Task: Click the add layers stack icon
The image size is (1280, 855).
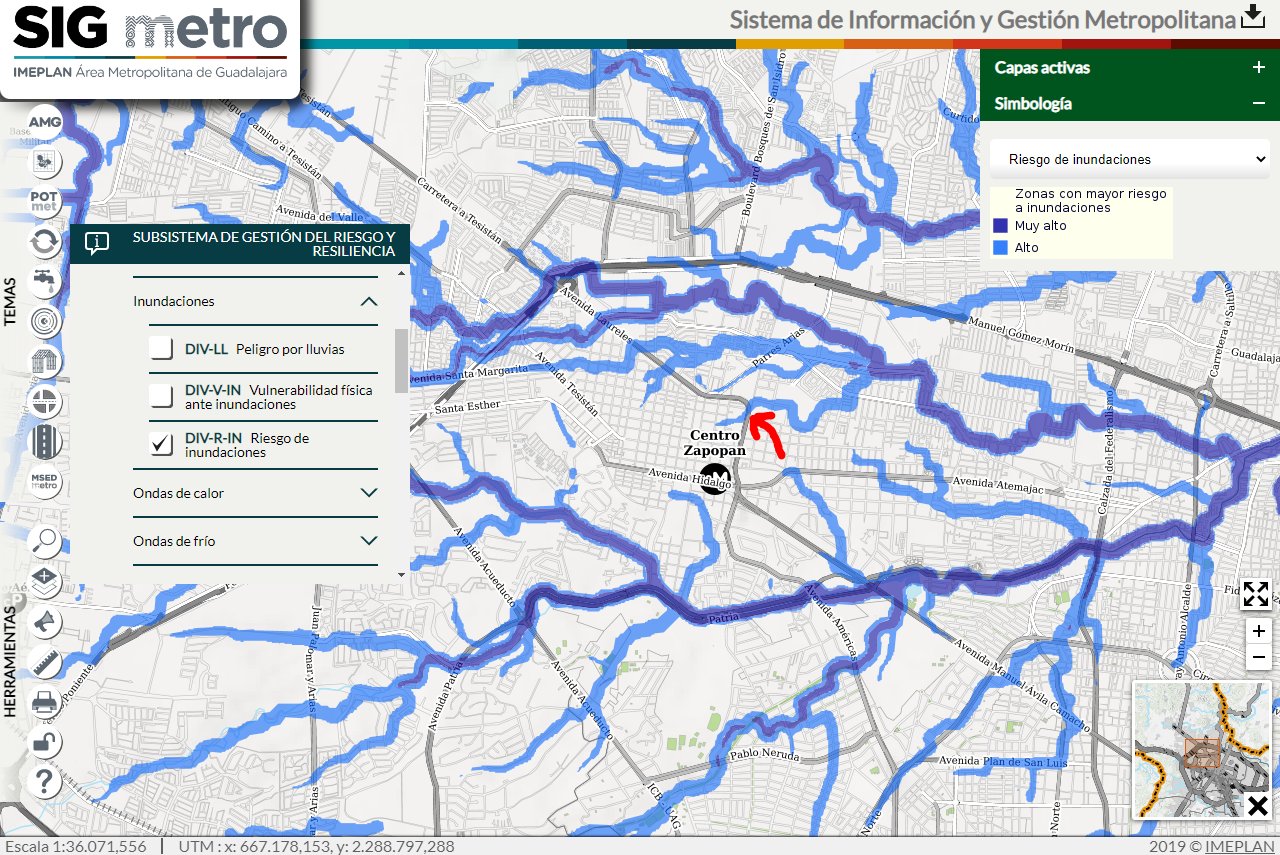Action: point(45,580)
